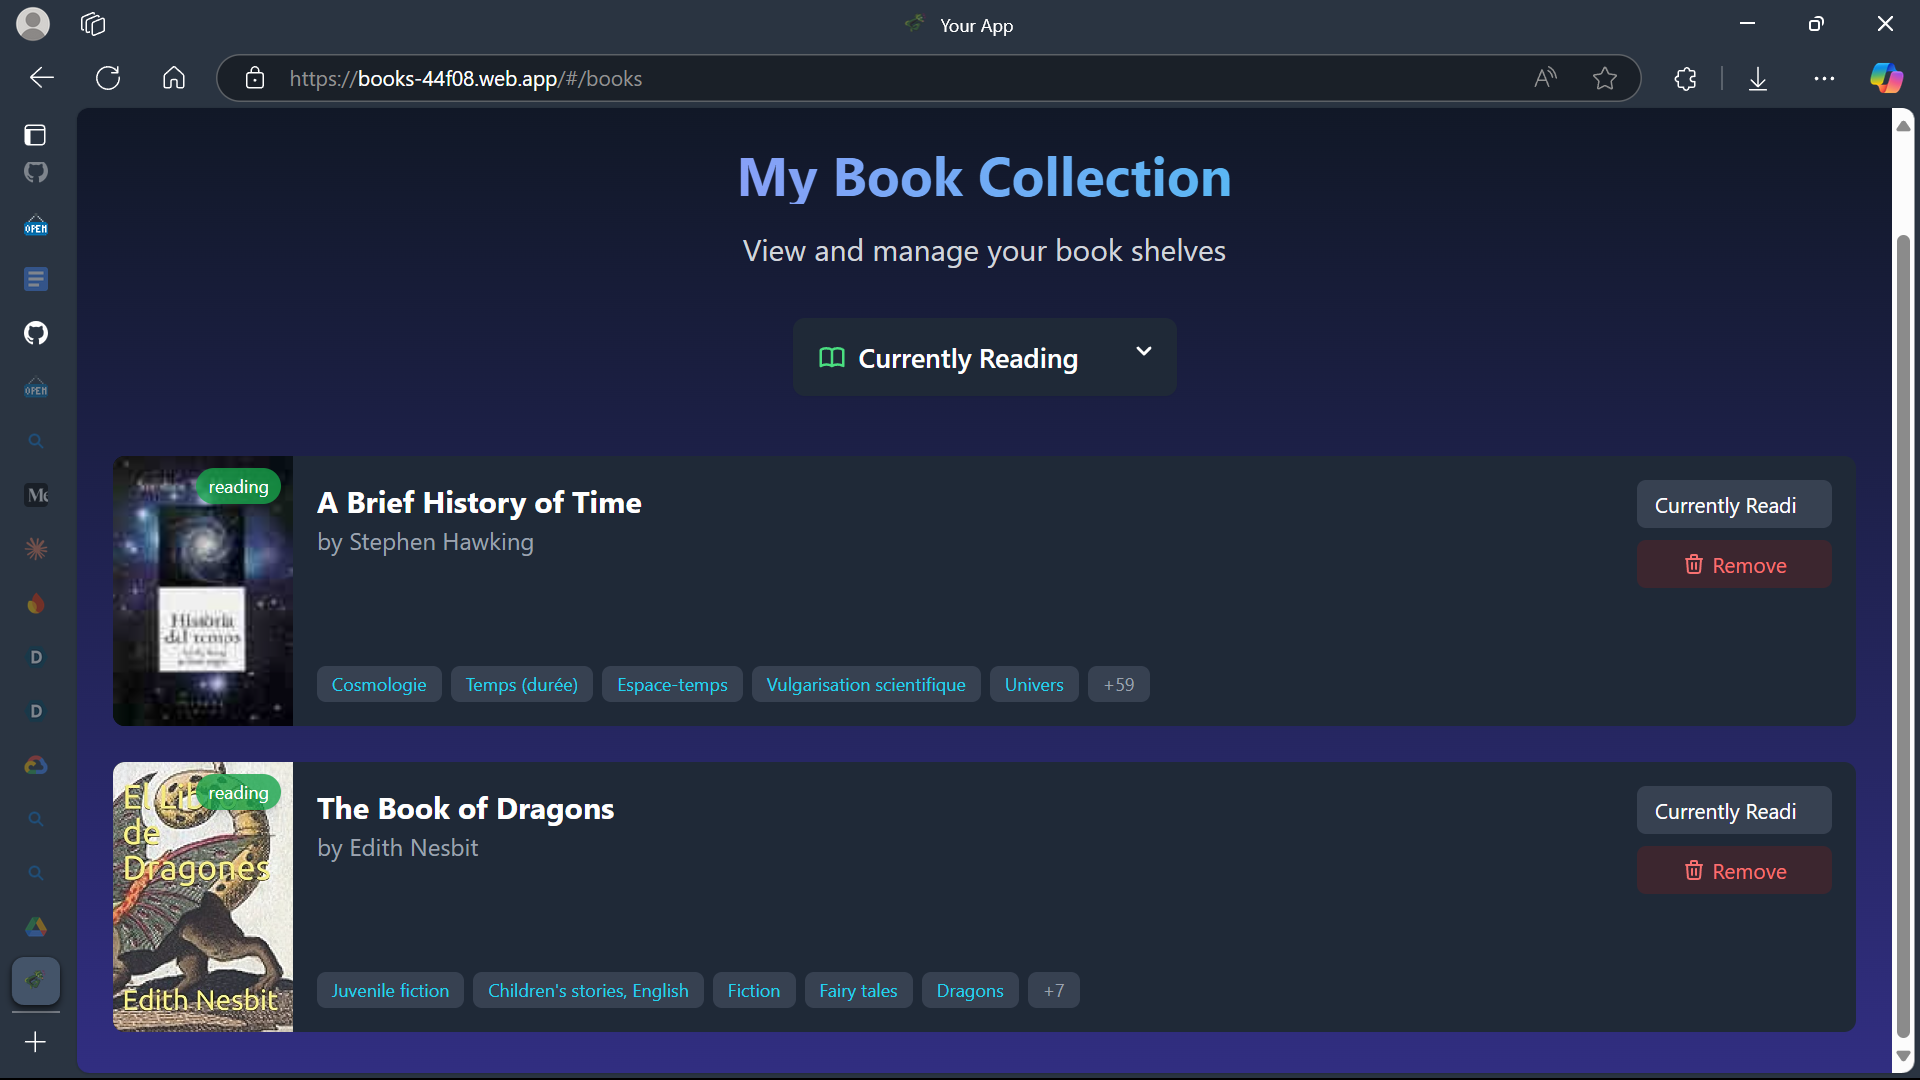Image resolution: width=1920 pixels, height=1080 pixels.
Task: Open downloads arrow icon
Action: [1758, 78]
